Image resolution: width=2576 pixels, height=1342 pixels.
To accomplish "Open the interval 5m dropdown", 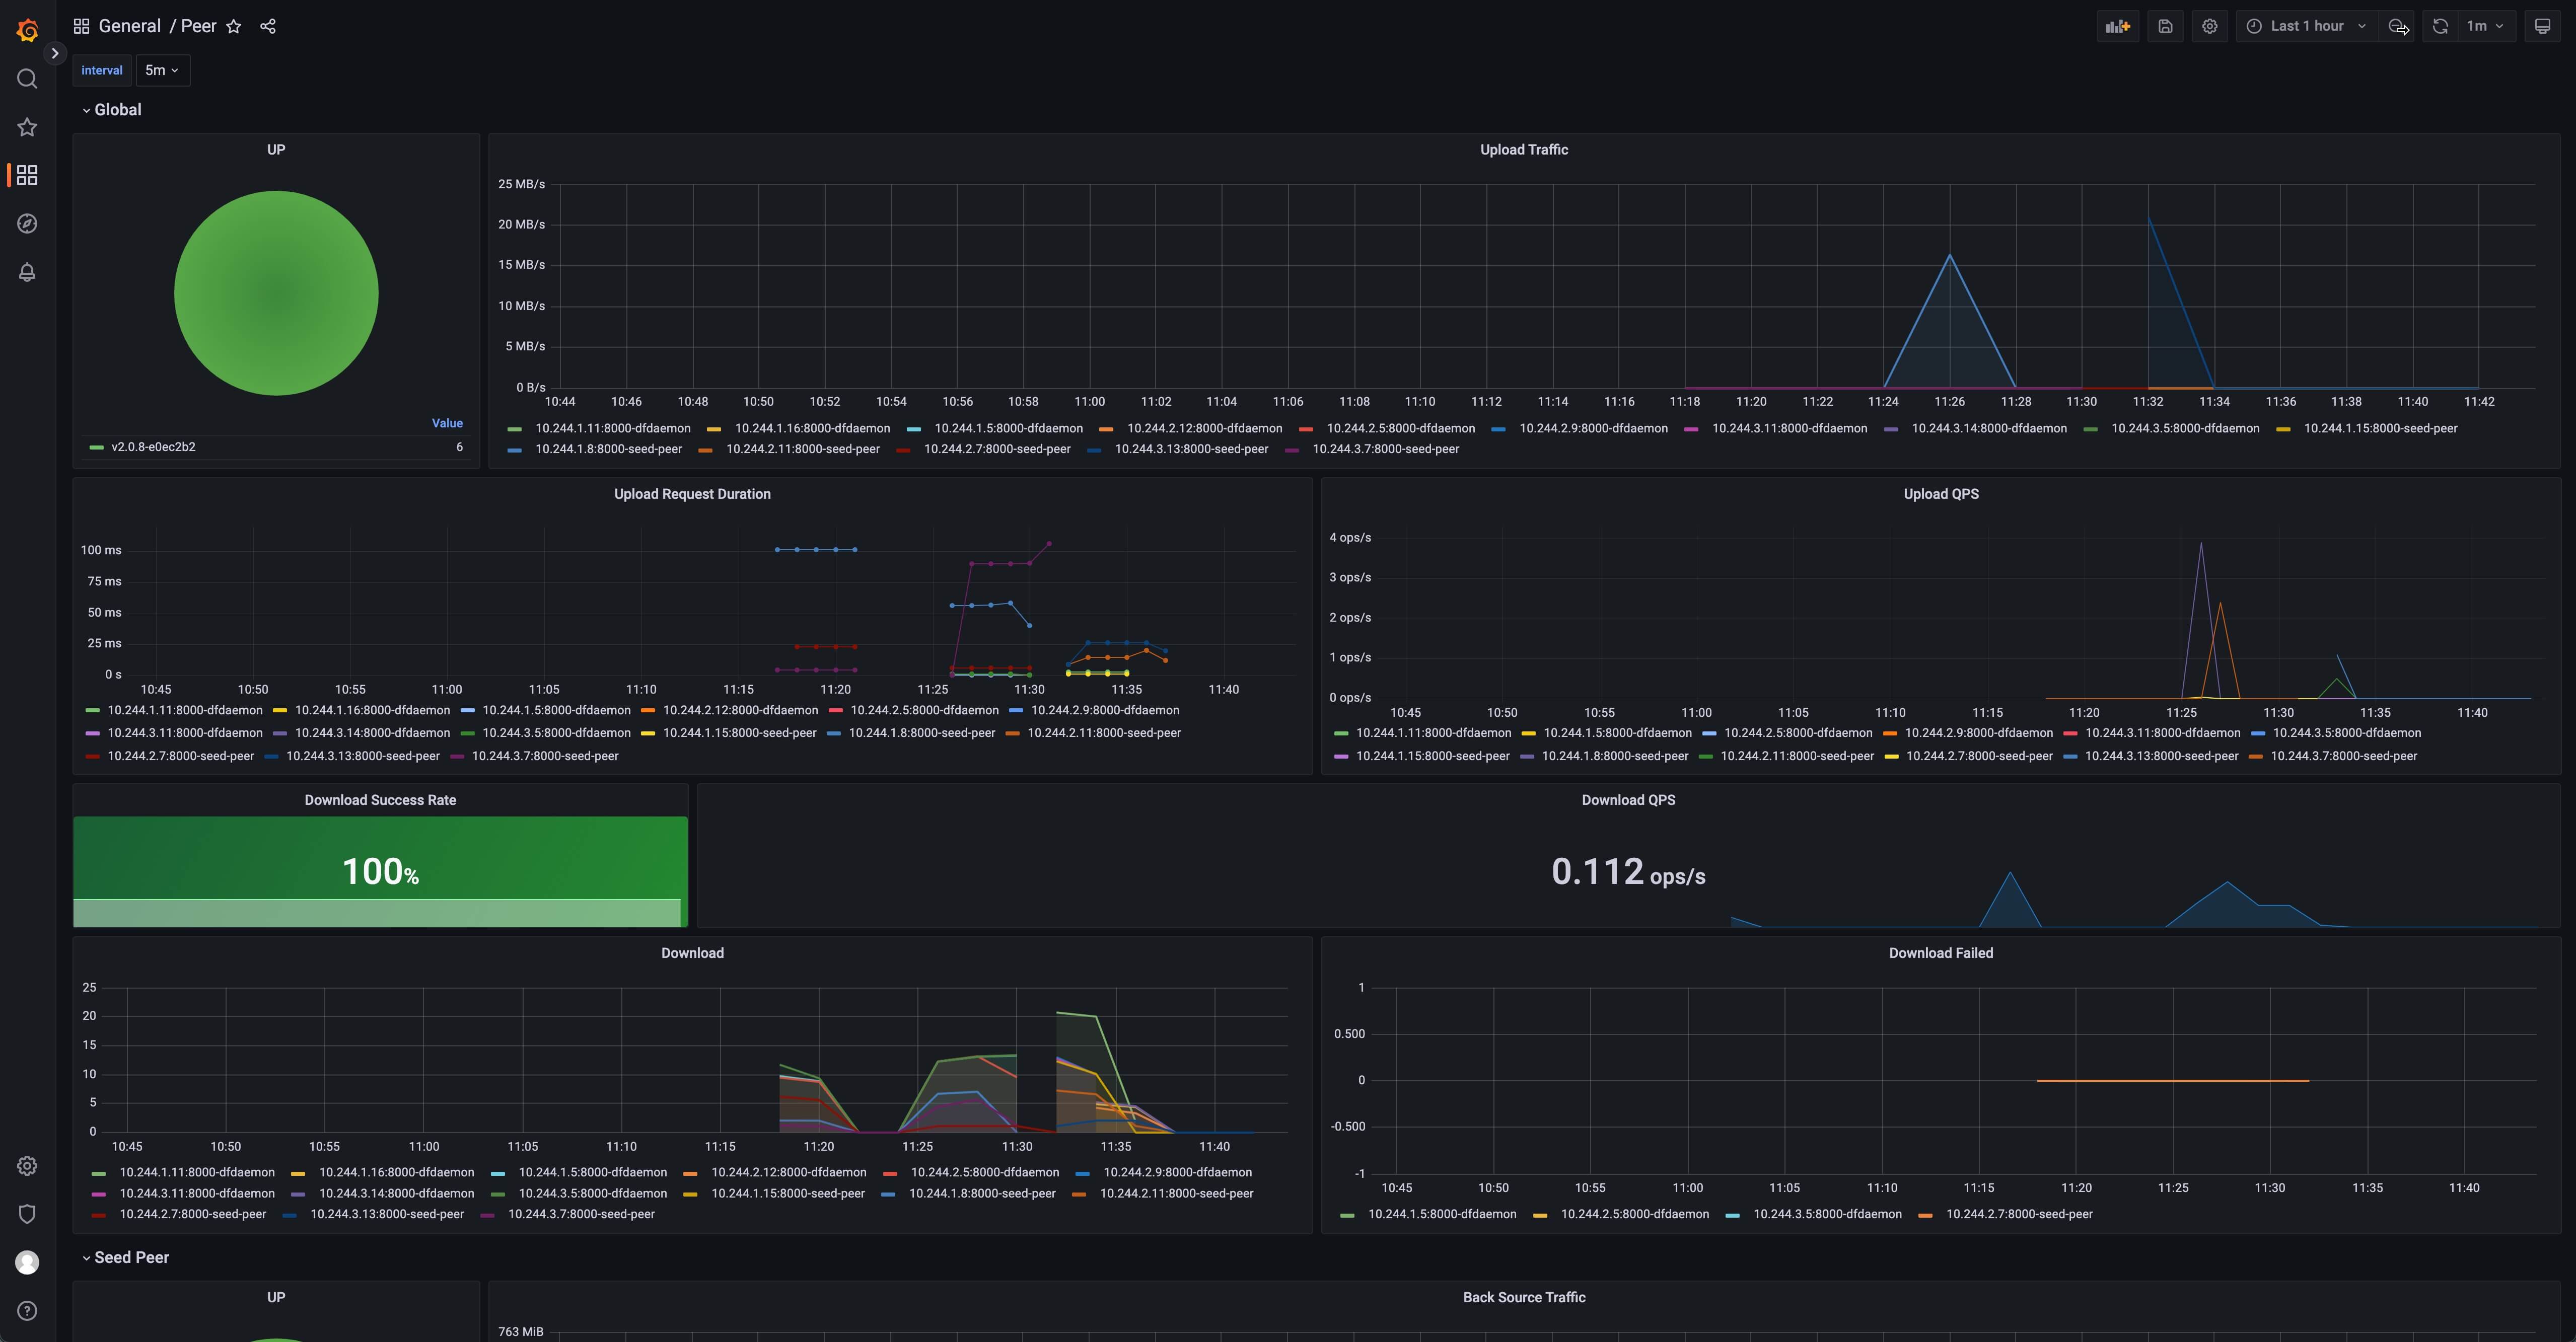I will tap(162, 70).
